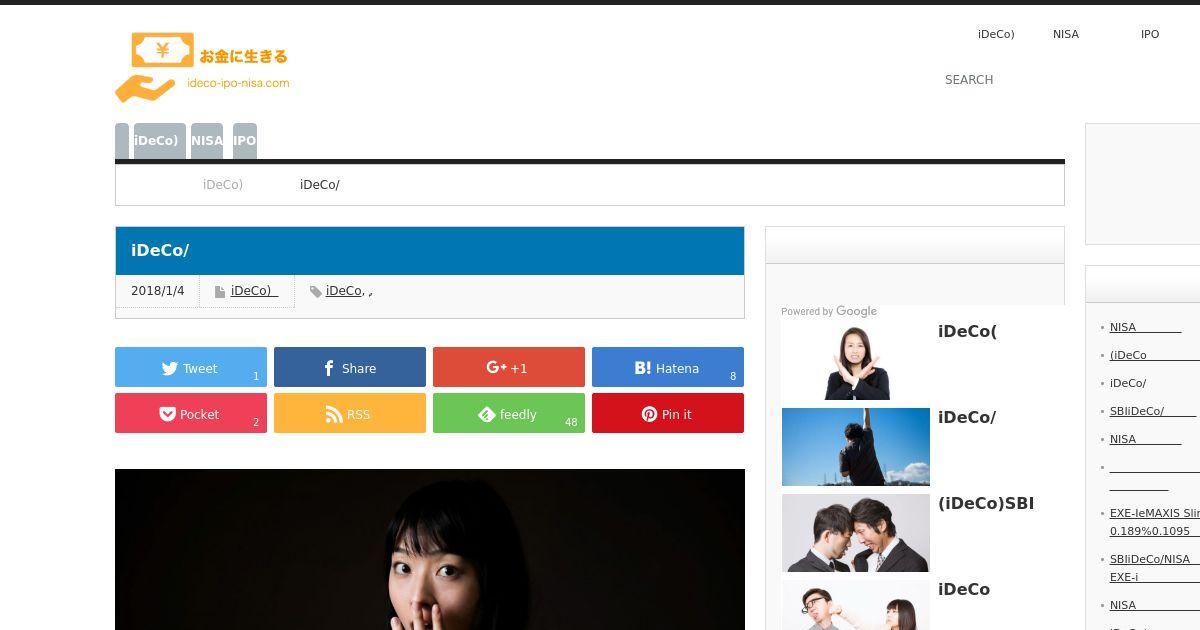Click the article title iDeCo/ in blue header

(160, 250)
